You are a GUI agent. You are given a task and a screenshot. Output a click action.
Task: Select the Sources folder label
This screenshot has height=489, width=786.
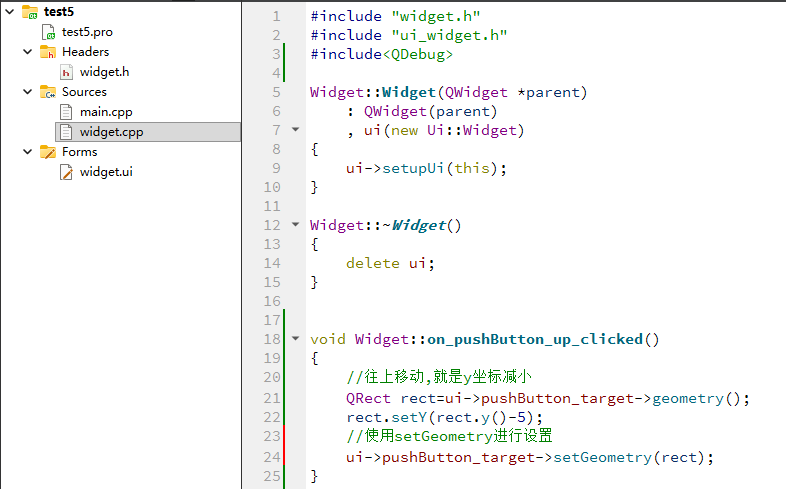point(84,92)
